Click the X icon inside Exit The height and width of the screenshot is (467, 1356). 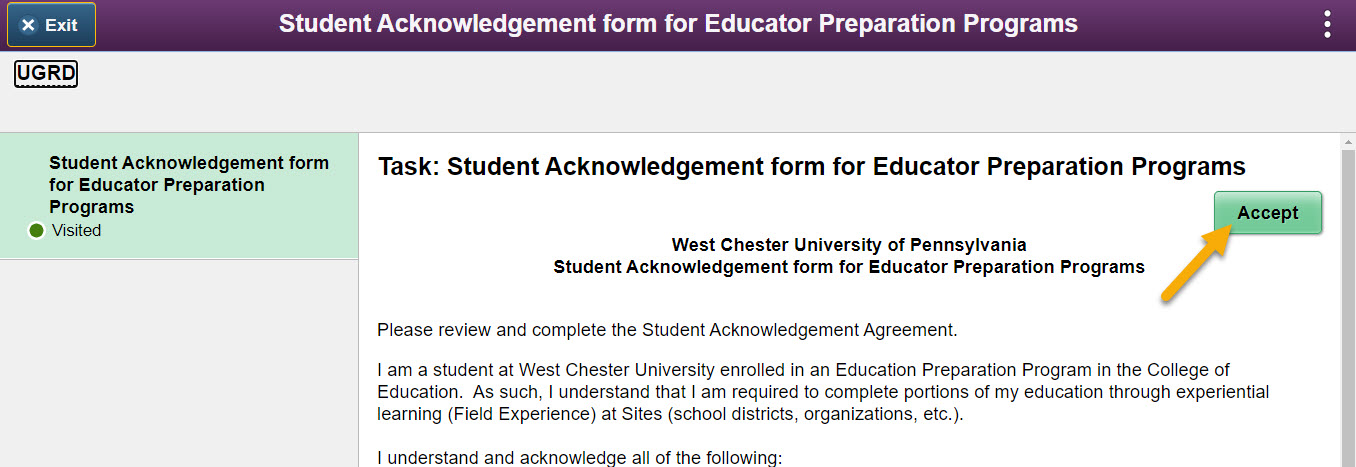click(28, 25)
